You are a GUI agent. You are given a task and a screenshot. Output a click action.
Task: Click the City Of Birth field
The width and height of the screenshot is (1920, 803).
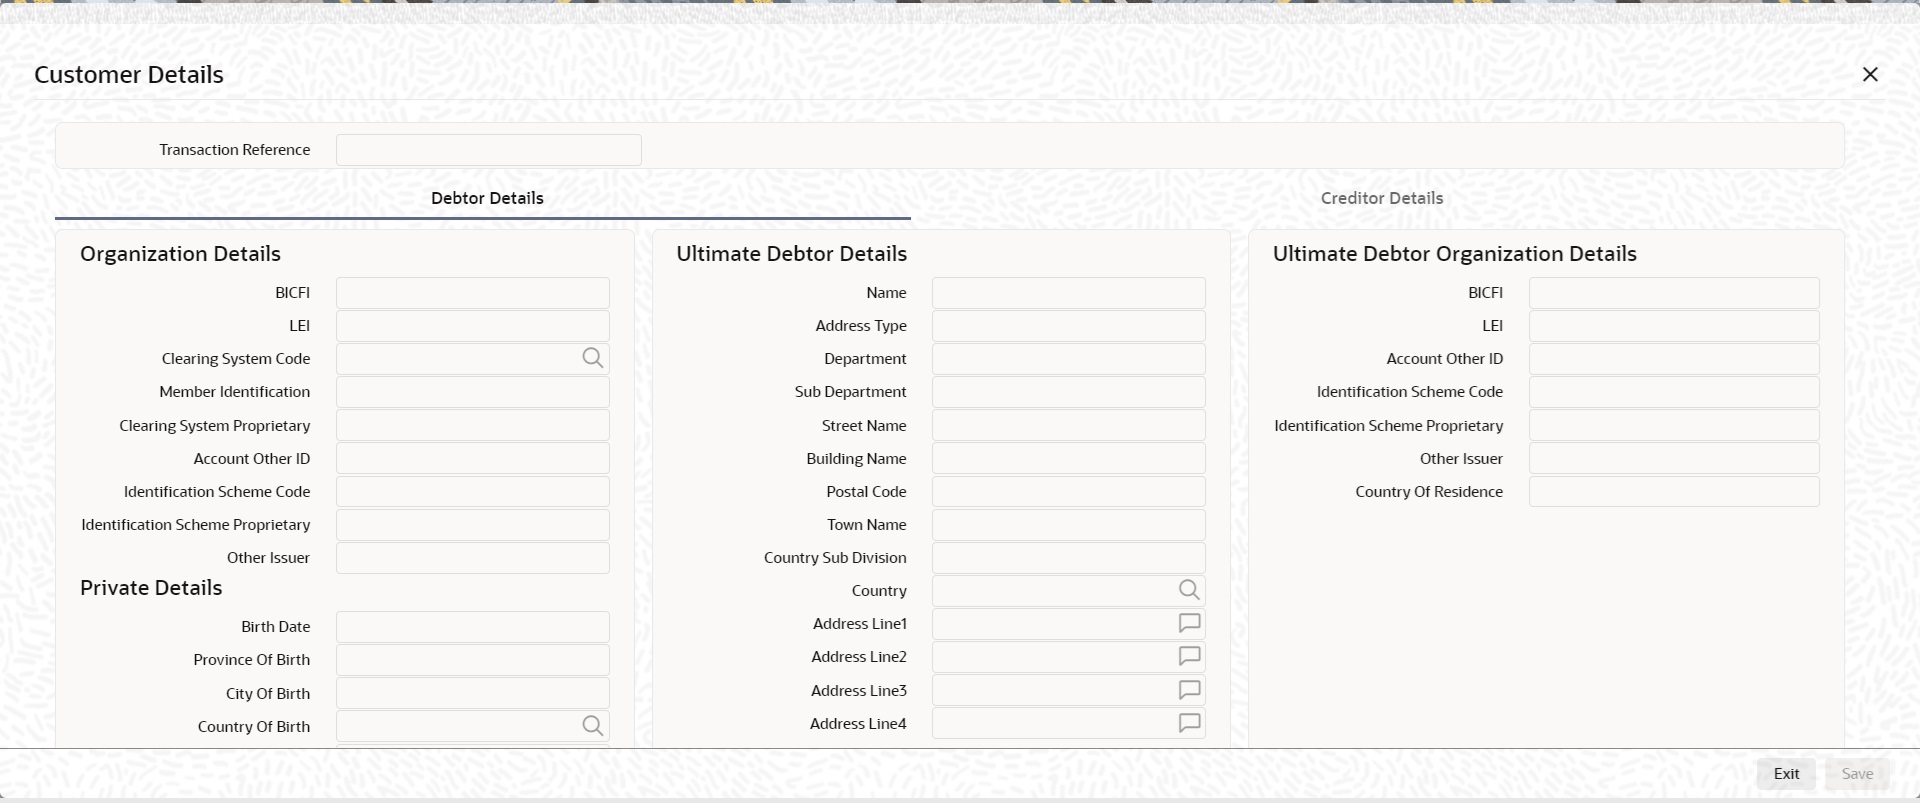point(473,693)
